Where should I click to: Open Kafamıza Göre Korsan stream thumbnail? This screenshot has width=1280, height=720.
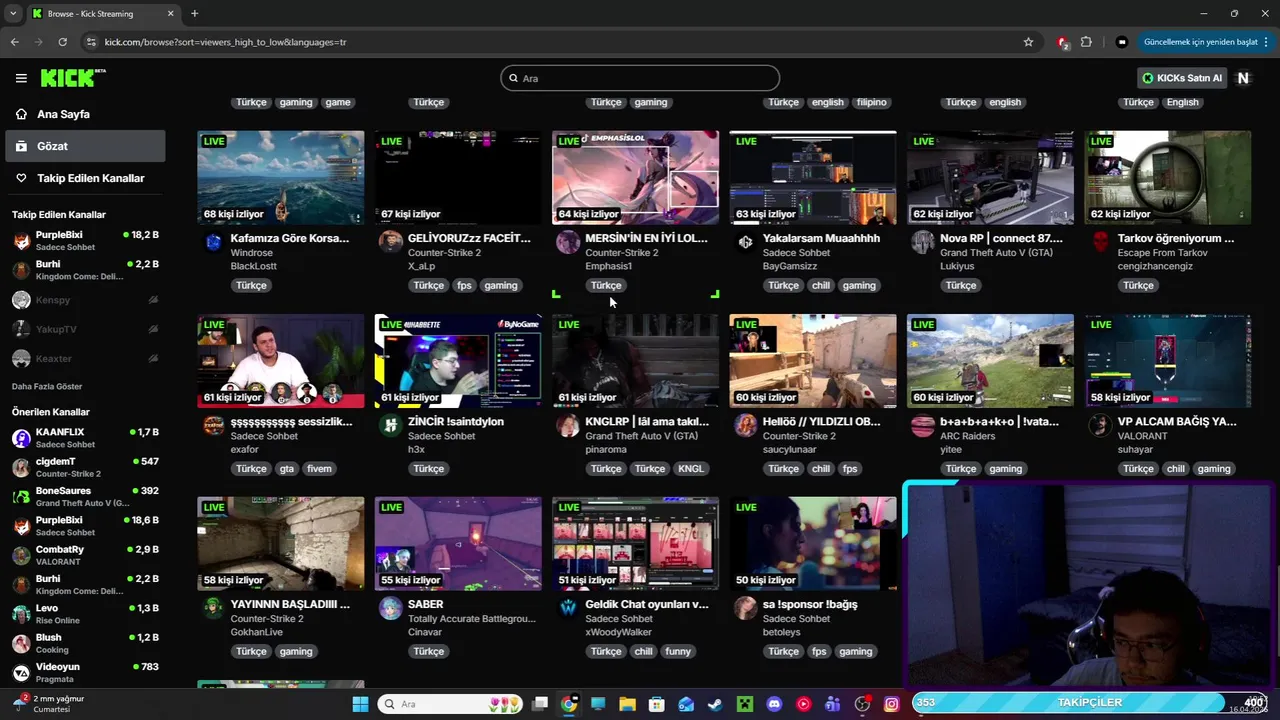coord(281,178)
